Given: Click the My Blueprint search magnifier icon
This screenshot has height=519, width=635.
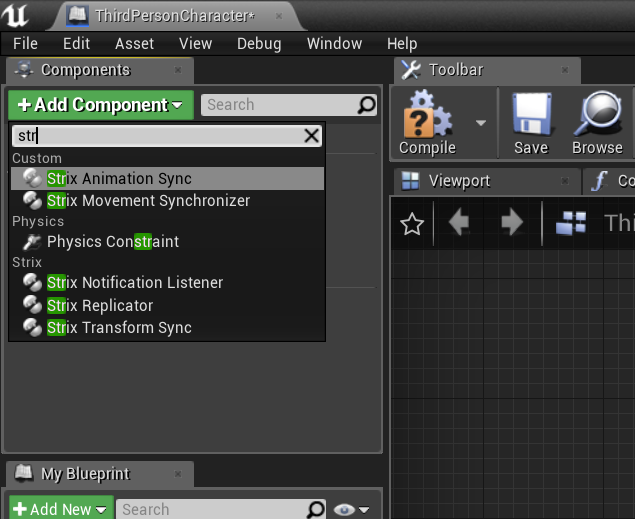Looking at the screenshot, I should click(316, 509).
